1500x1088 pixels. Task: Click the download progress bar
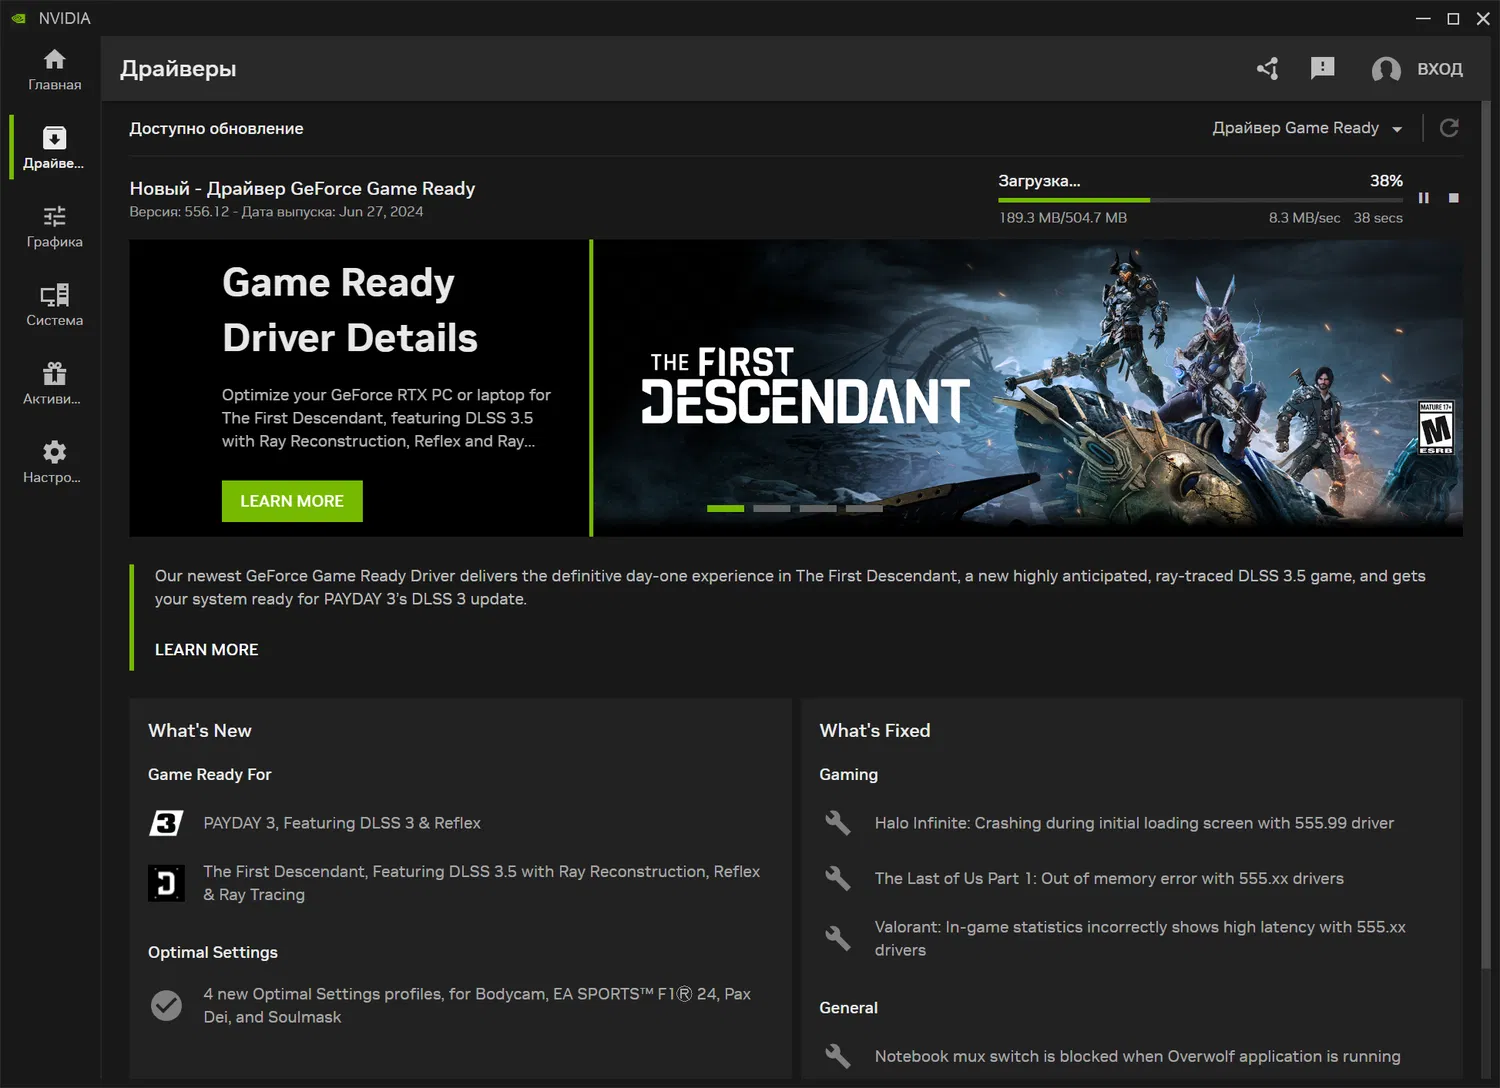pos(1200,200)
